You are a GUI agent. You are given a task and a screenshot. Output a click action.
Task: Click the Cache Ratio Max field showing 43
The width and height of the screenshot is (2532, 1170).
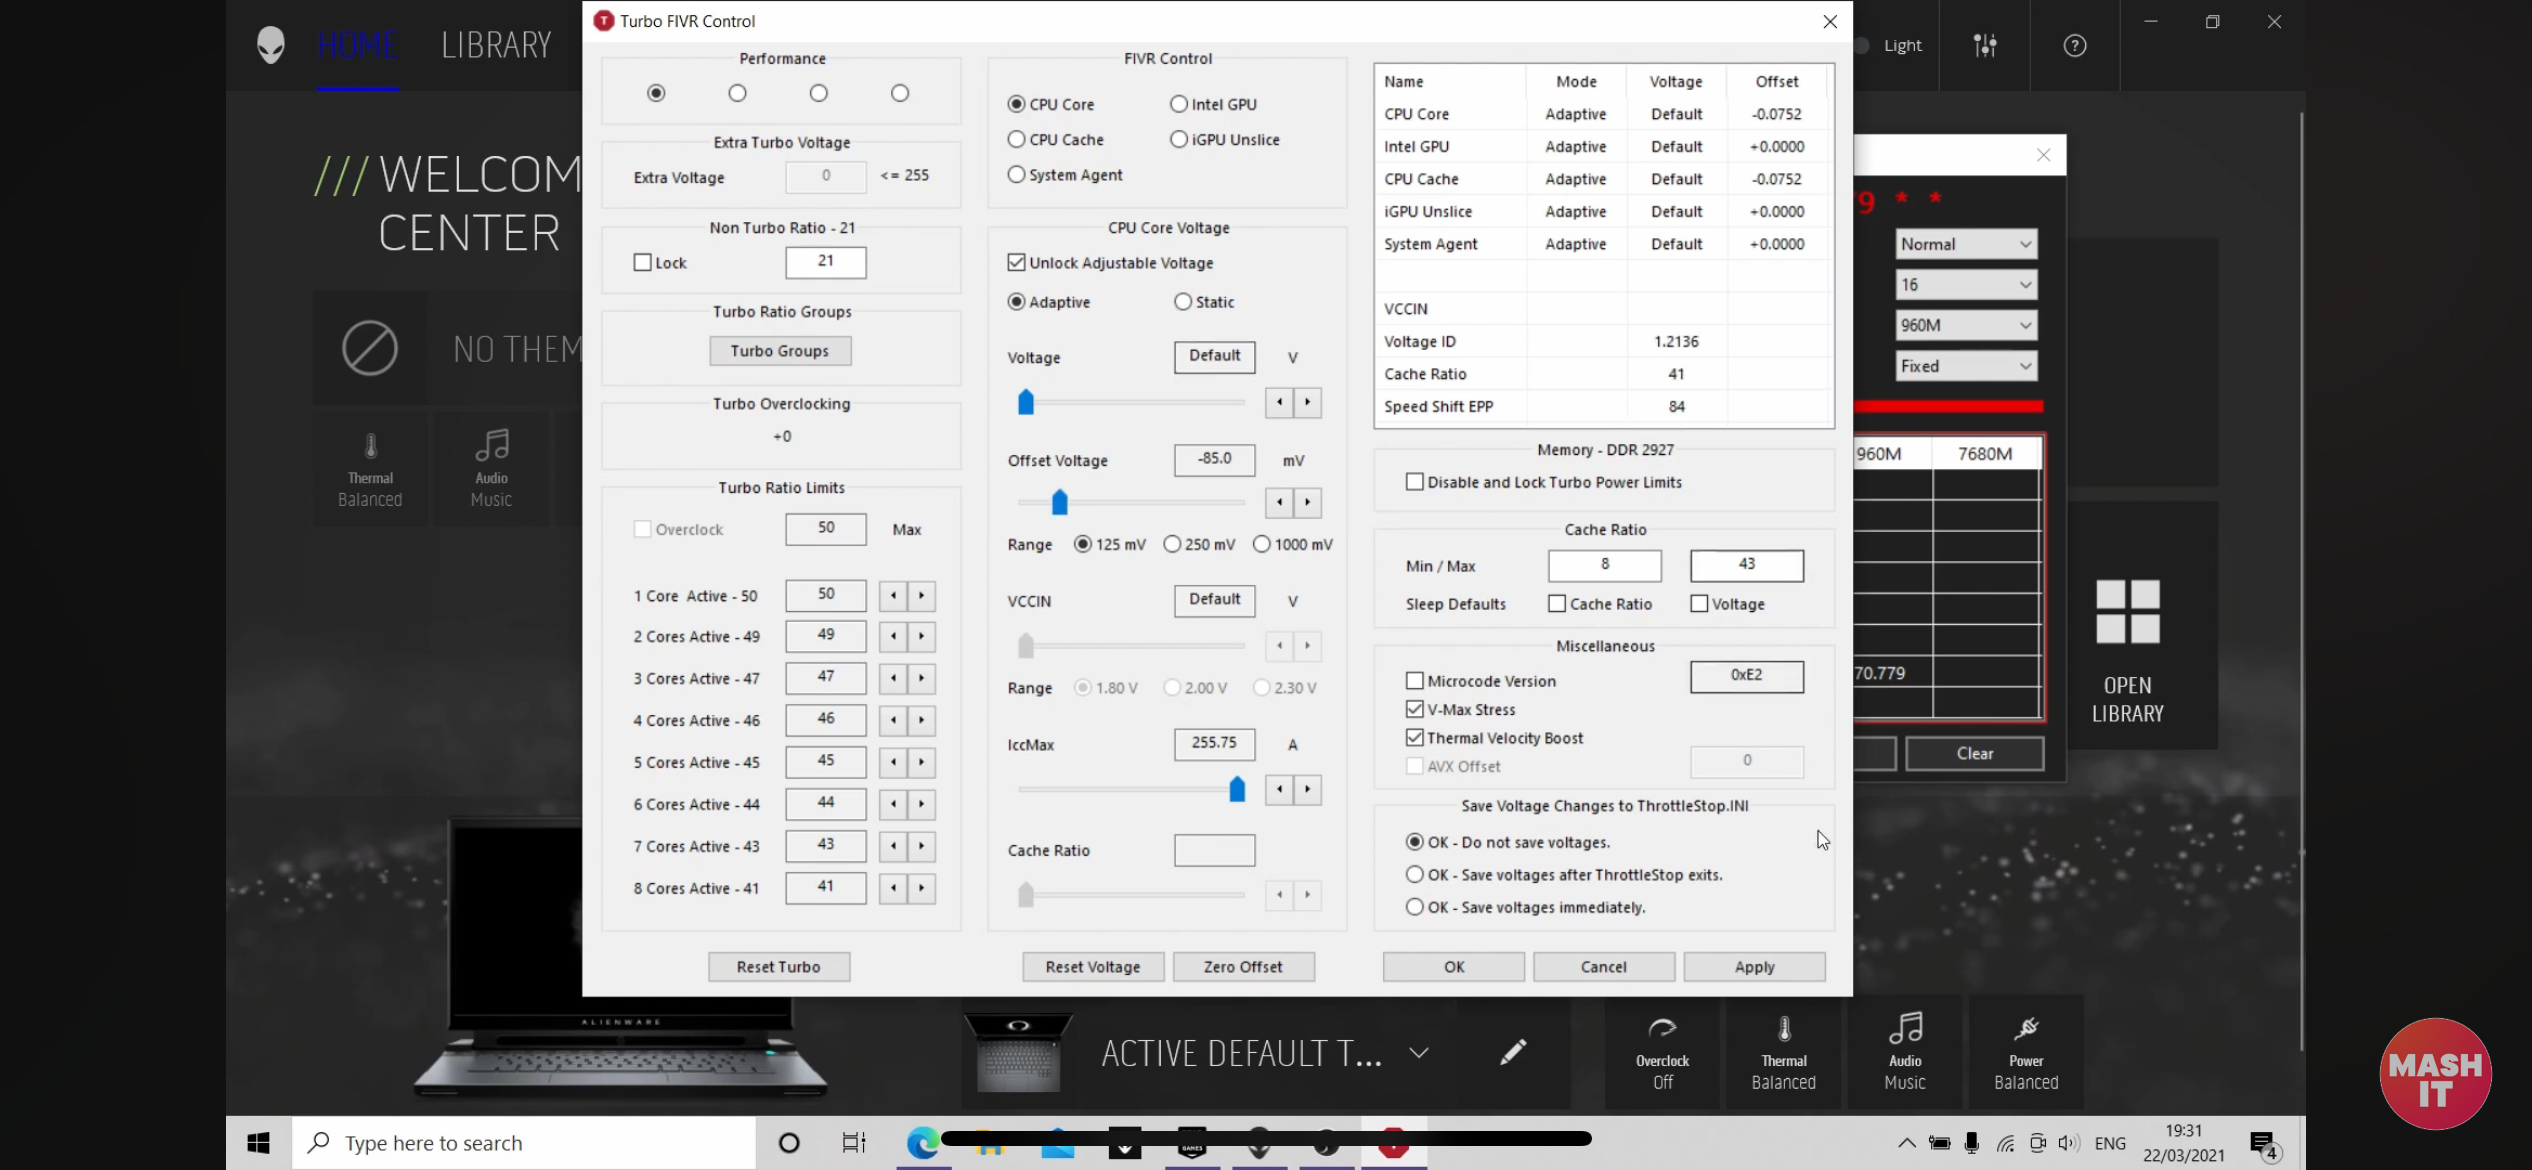(x=1746, y=565)
